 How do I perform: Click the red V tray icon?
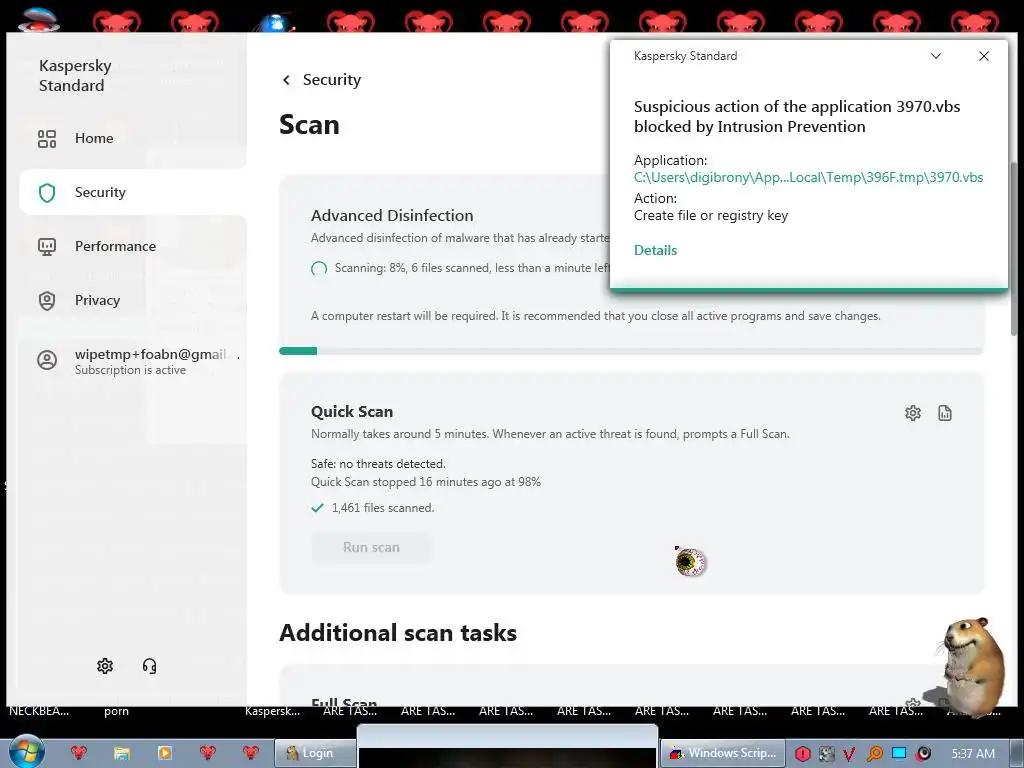coord(850,754)
